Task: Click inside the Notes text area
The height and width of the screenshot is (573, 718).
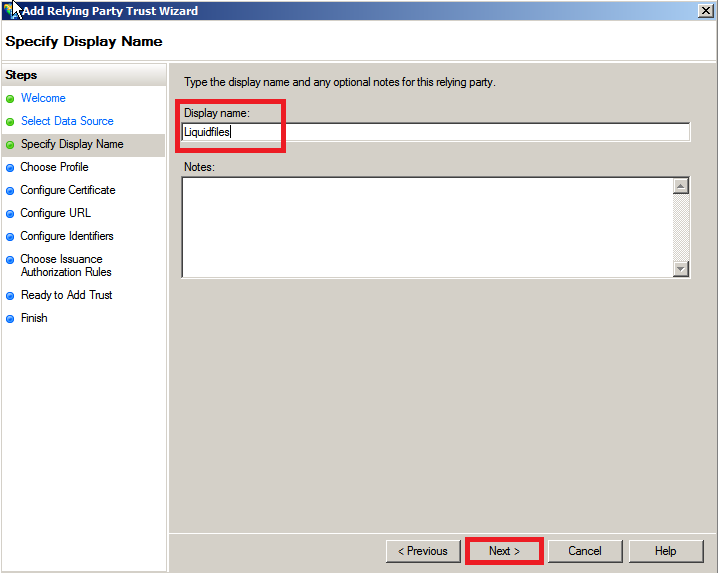Action: coord(425,227)
